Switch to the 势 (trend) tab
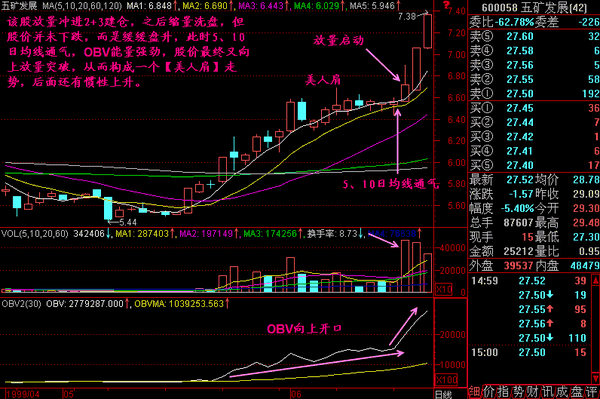The image size is (600, 399). [x=517, y=392]
